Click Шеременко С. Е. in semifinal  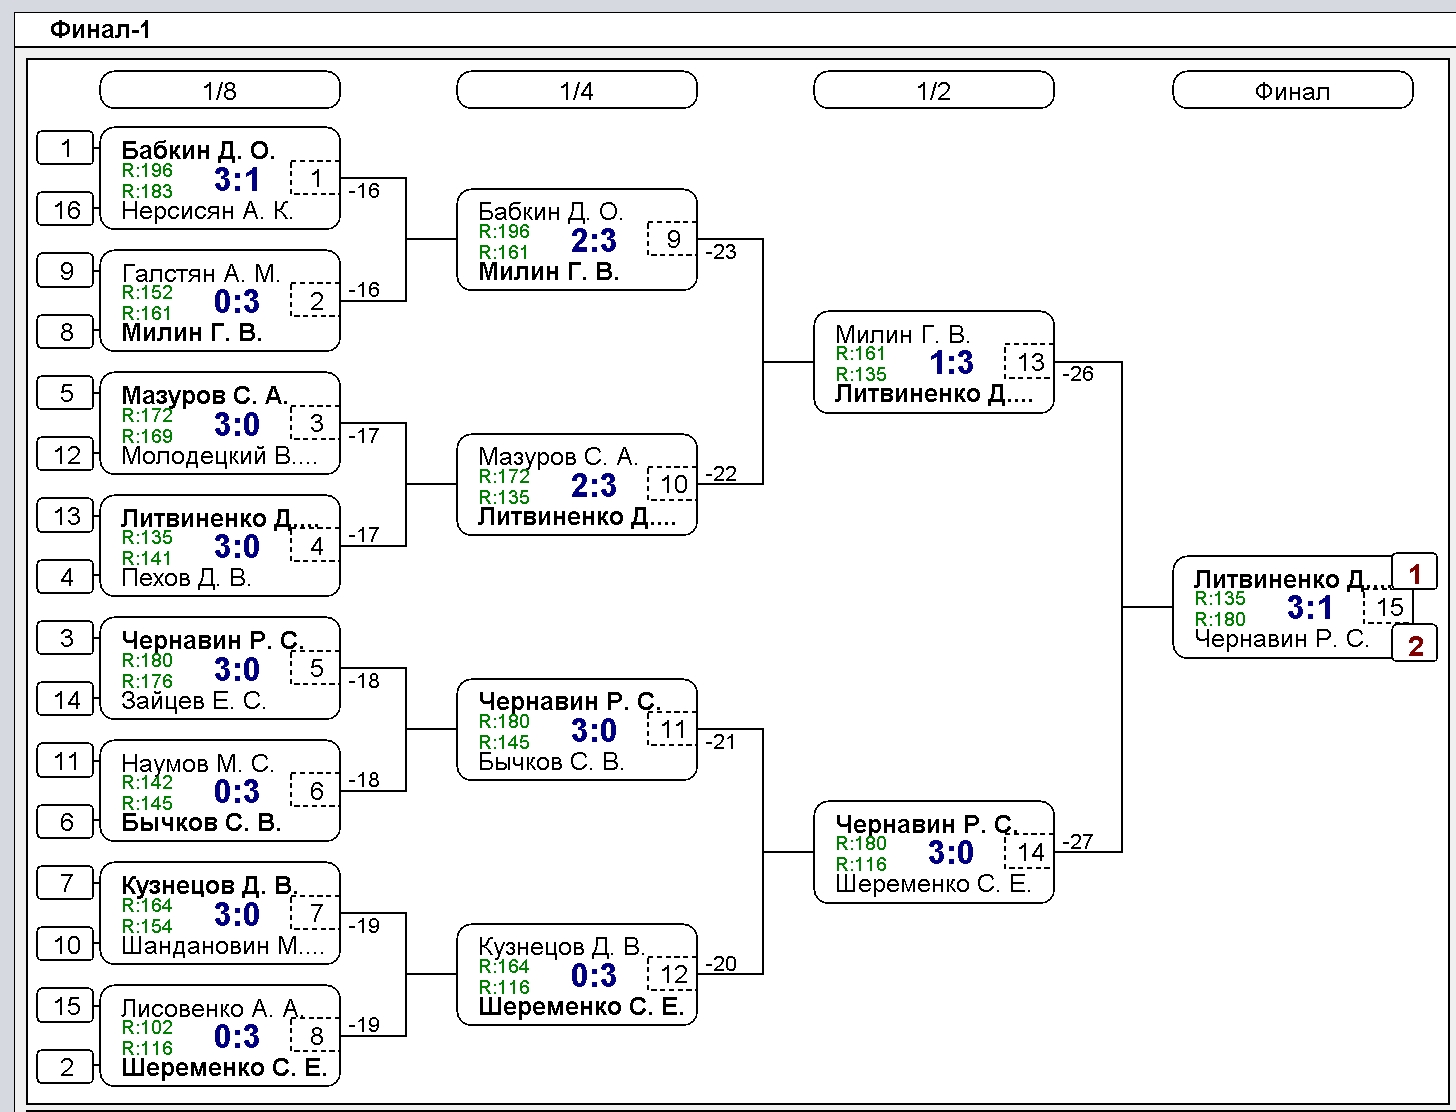click(933, 884)
